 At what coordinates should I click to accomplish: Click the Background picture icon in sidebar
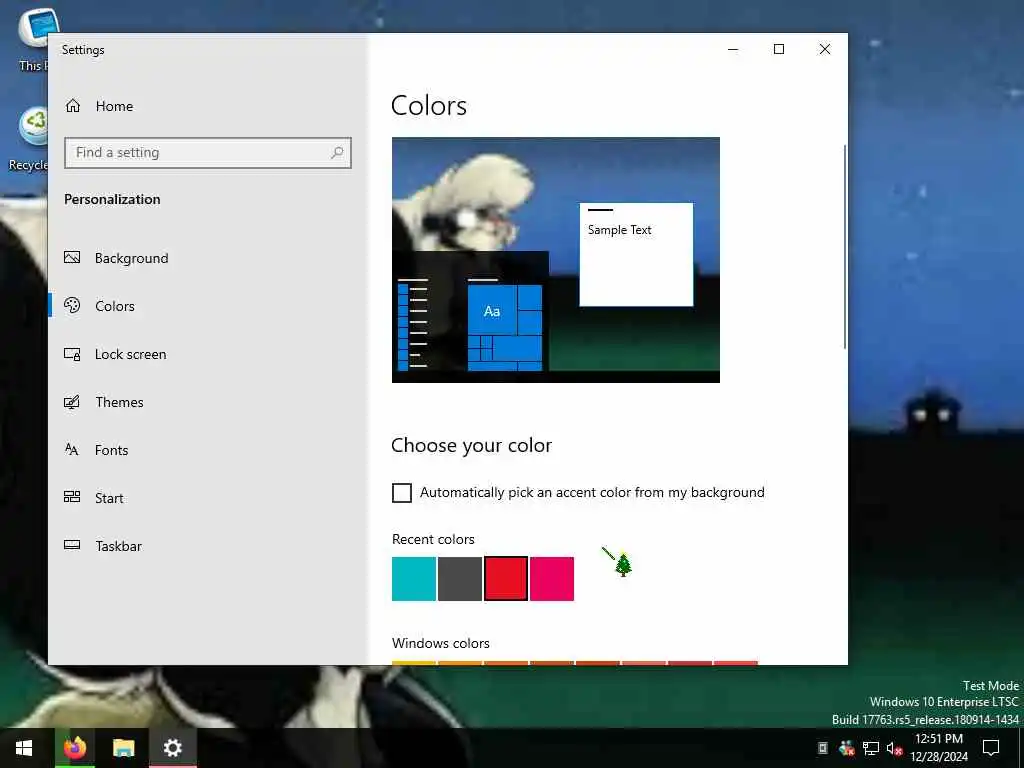(72, 257)
